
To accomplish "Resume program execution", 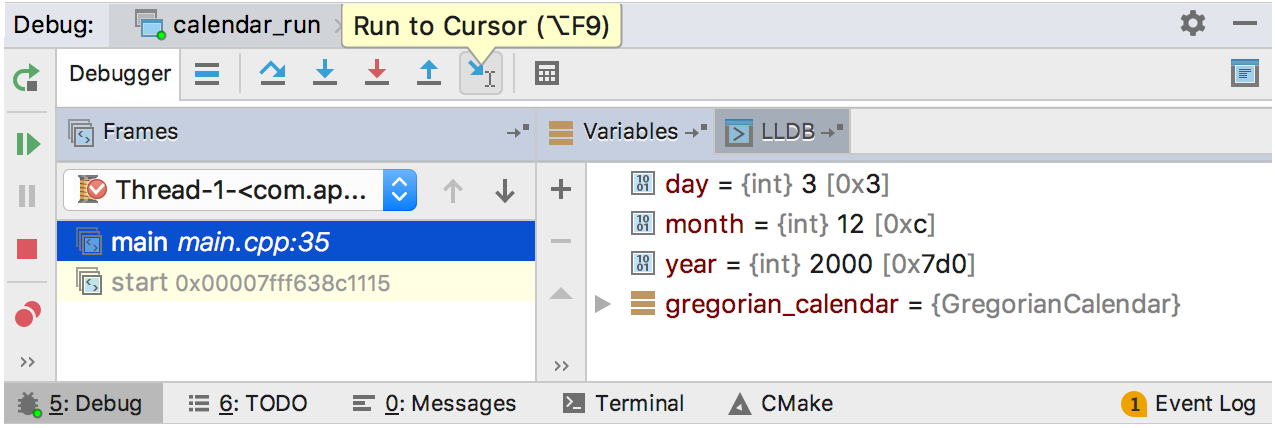I will point(27,144).
